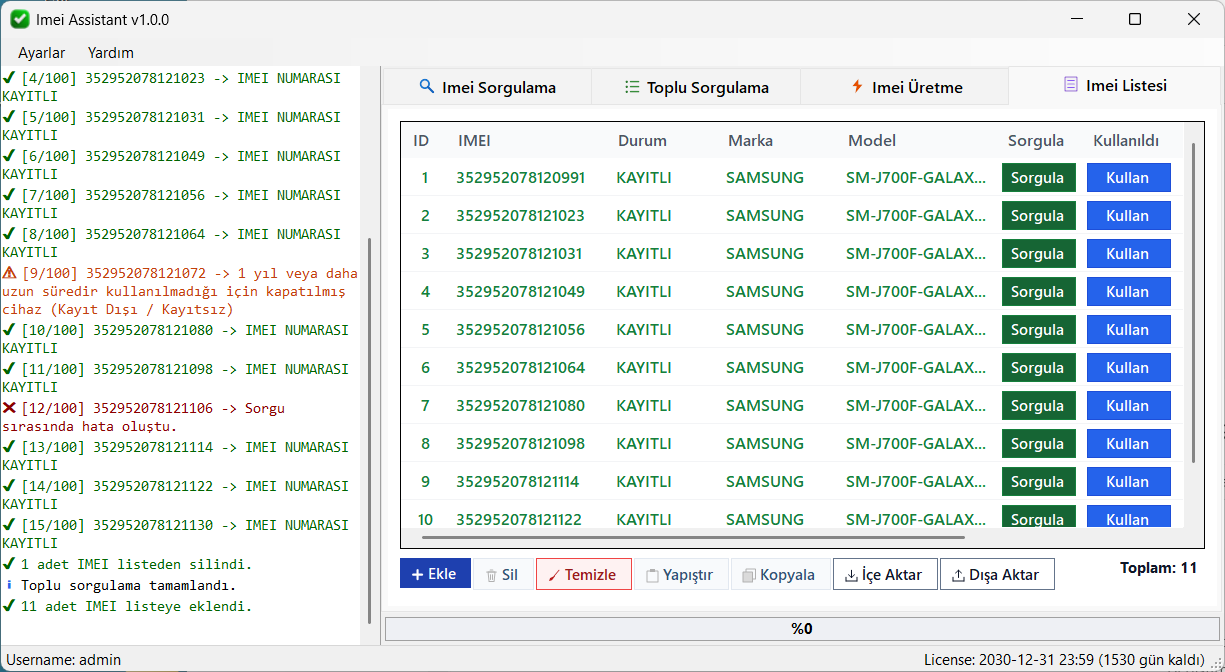The height and width of the screenshot is (672, 1225).
Task: Click the download icon on İçe Aktar
Action: click(x=851, y=575)
